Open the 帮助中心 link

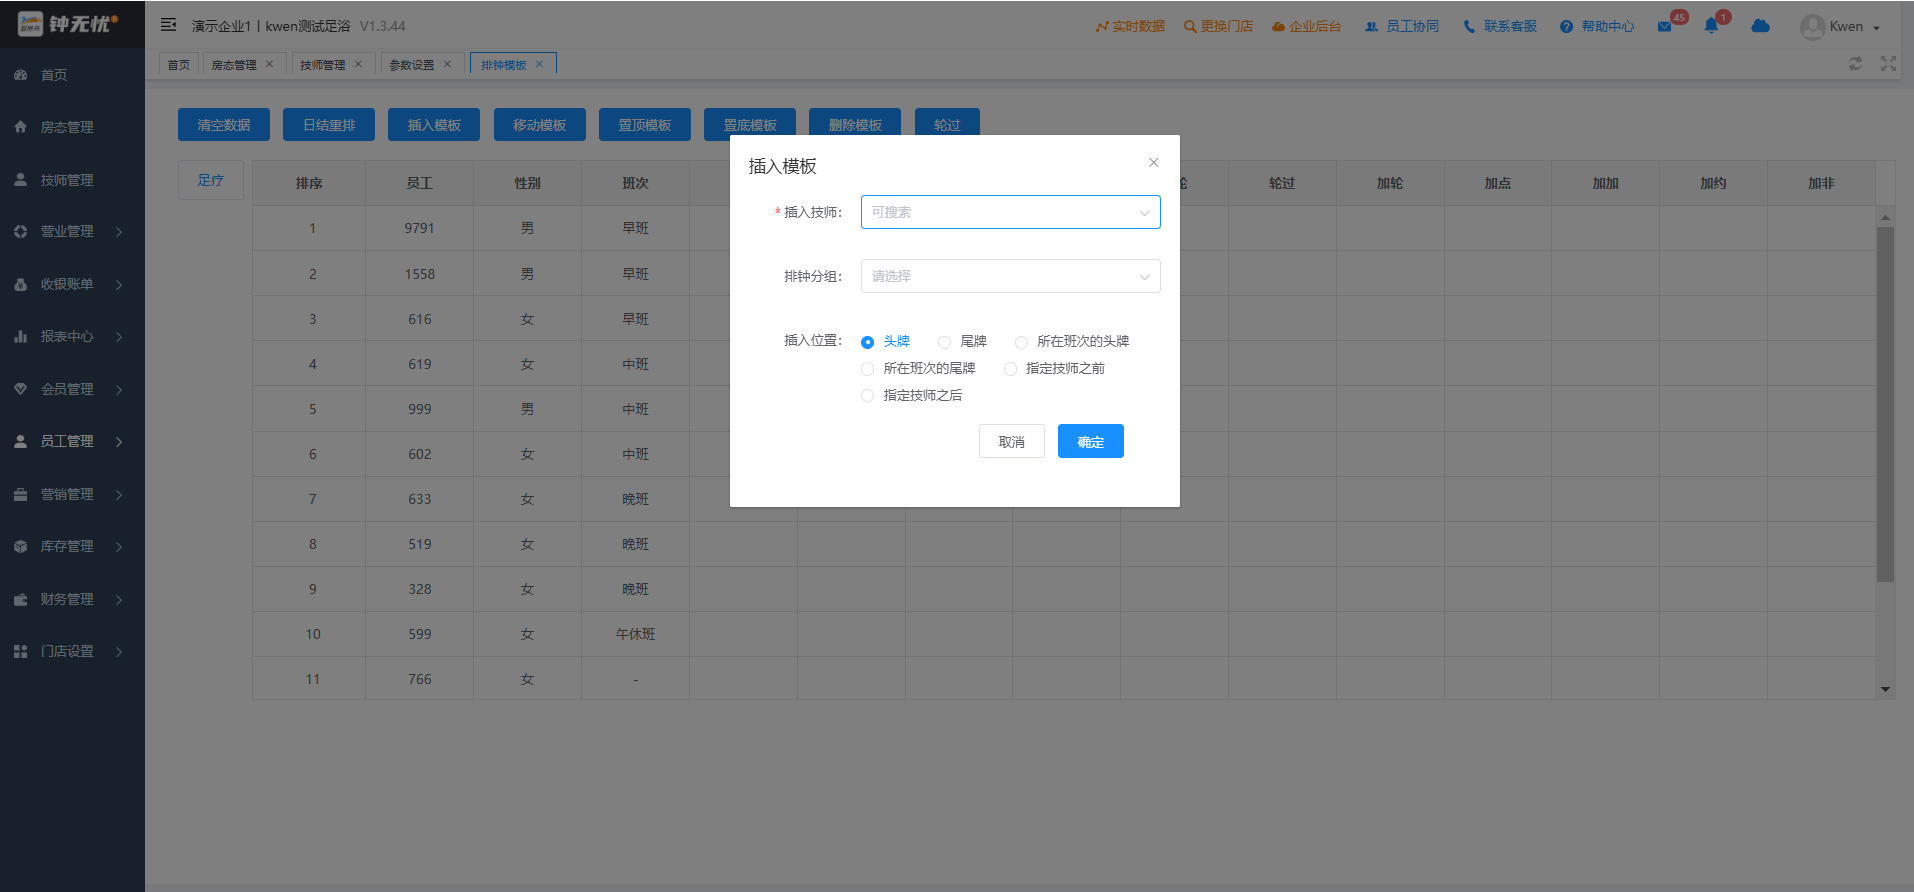coord(1597,26)
